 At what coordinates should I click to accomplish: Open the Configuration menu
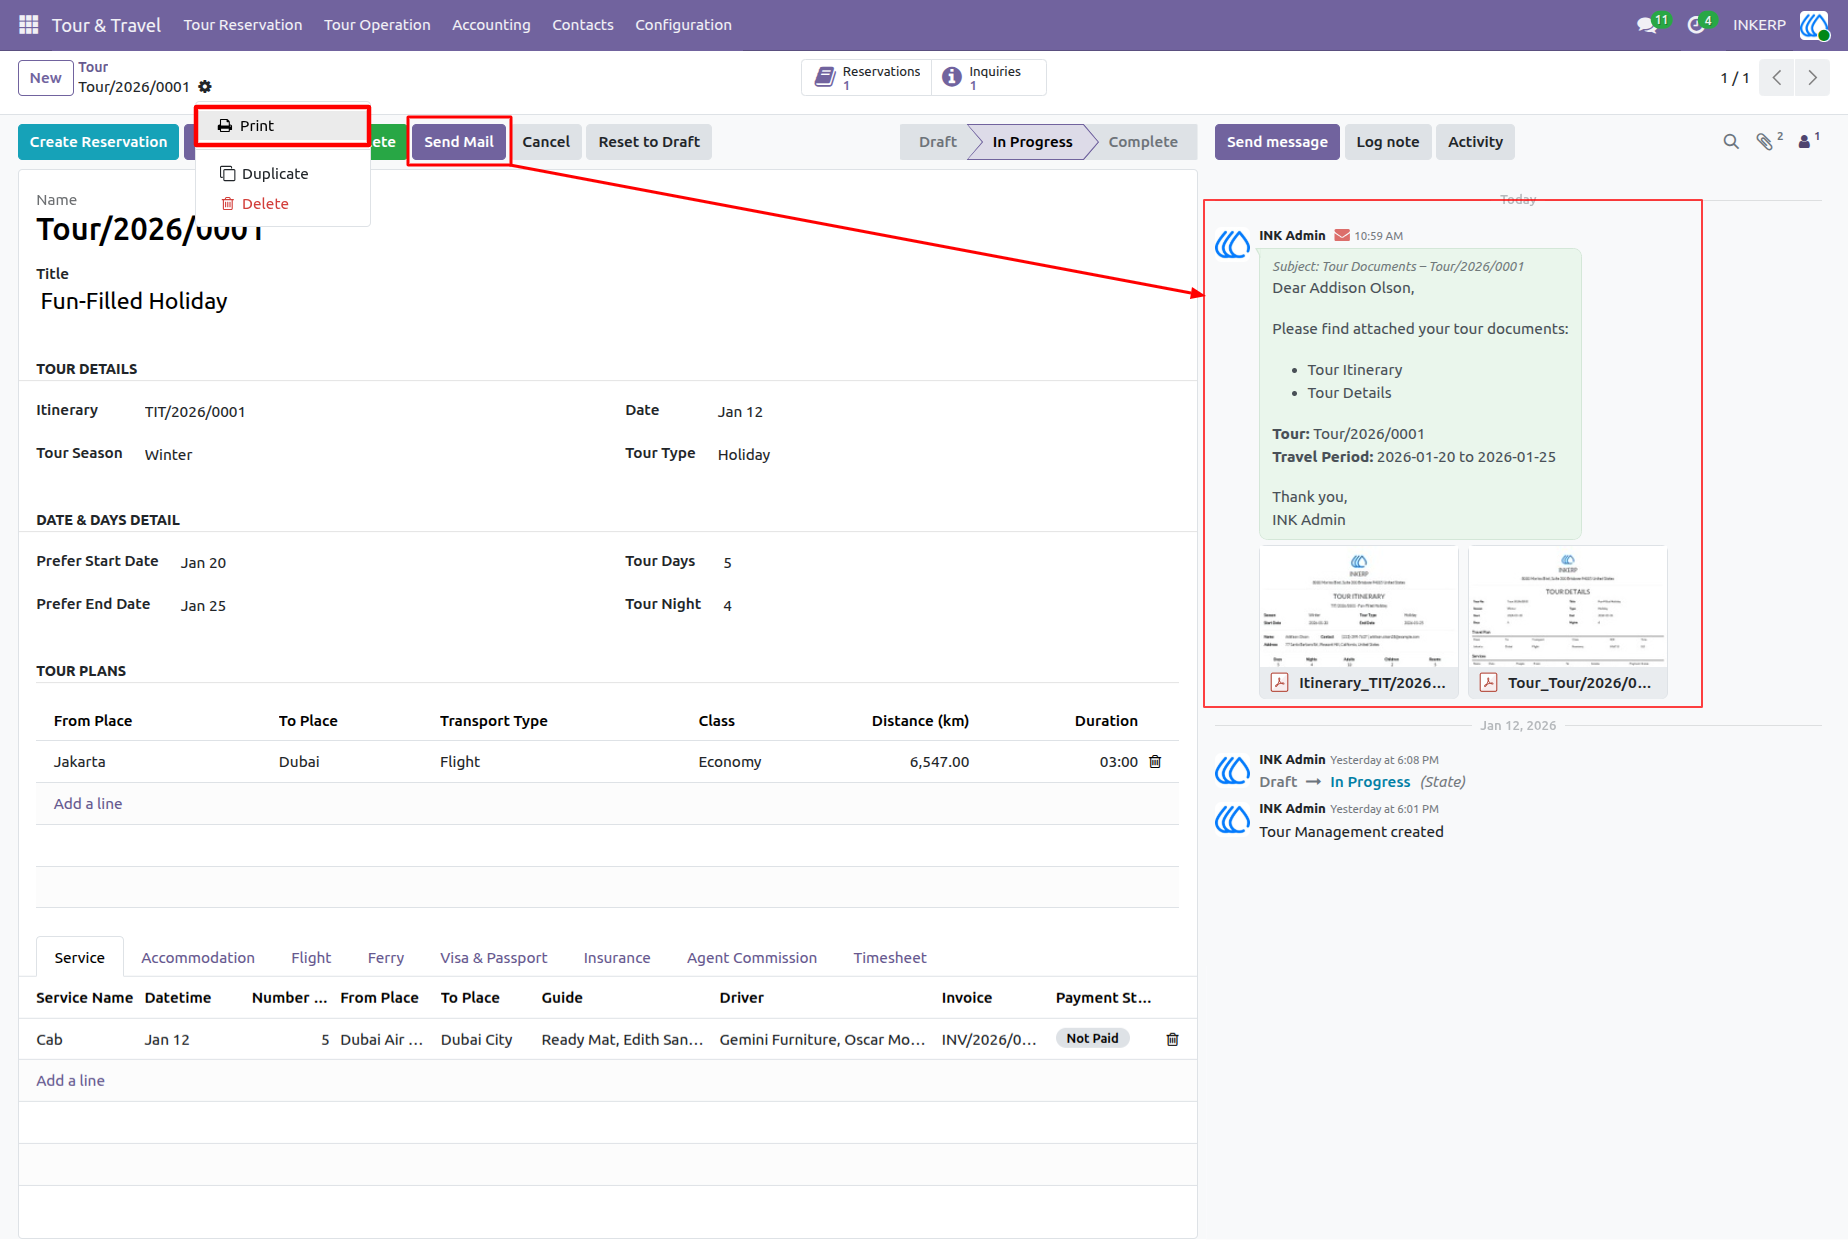pyautogui.click(x=683, y=25)
